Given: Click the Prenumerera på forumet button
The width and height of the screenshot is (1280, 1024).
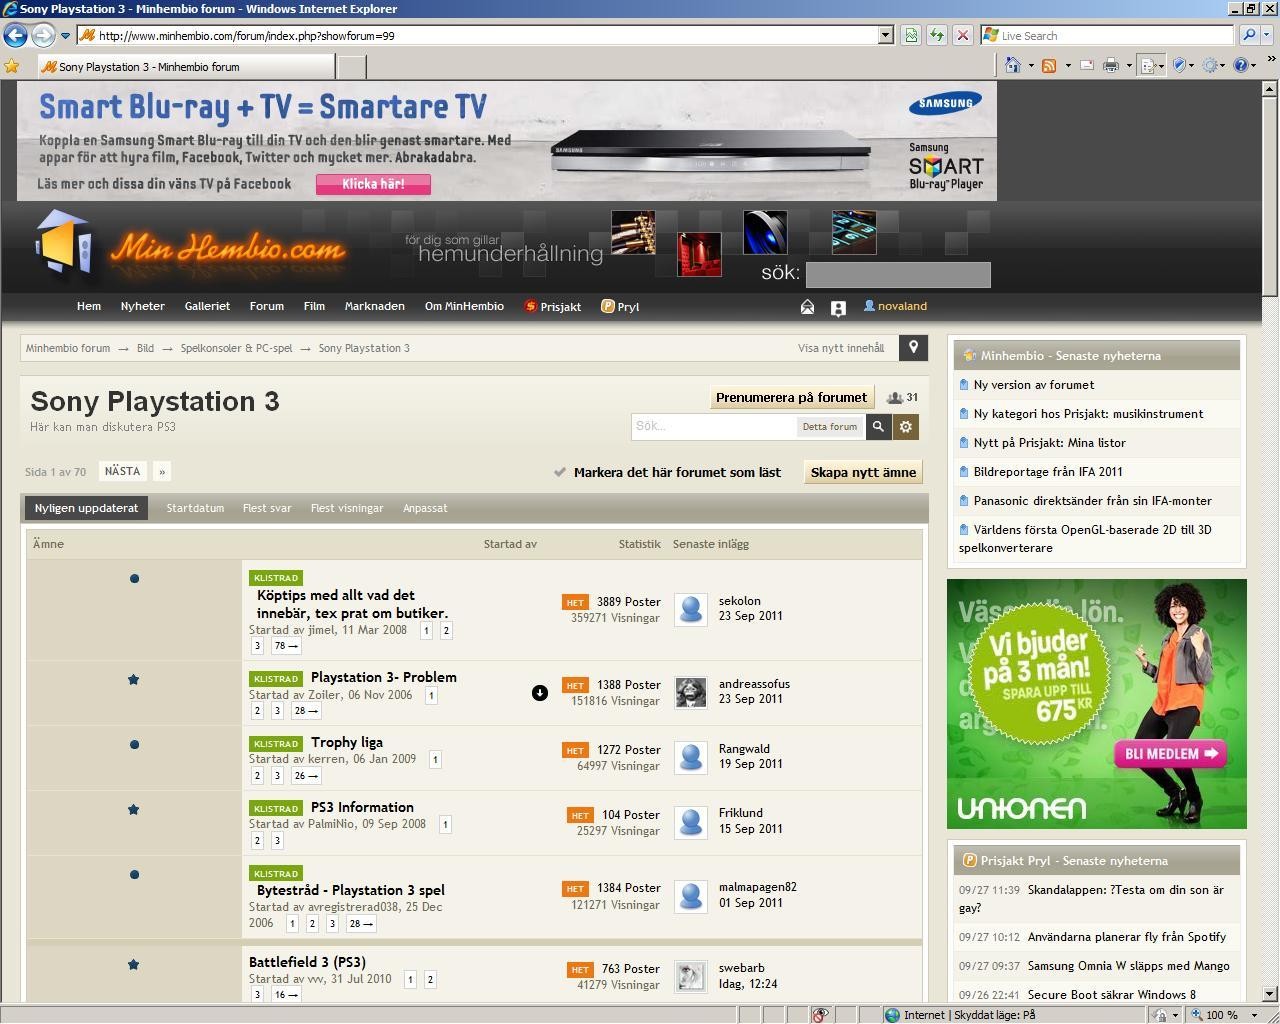Looking at the screenshot, I should (x=791, y=397).
